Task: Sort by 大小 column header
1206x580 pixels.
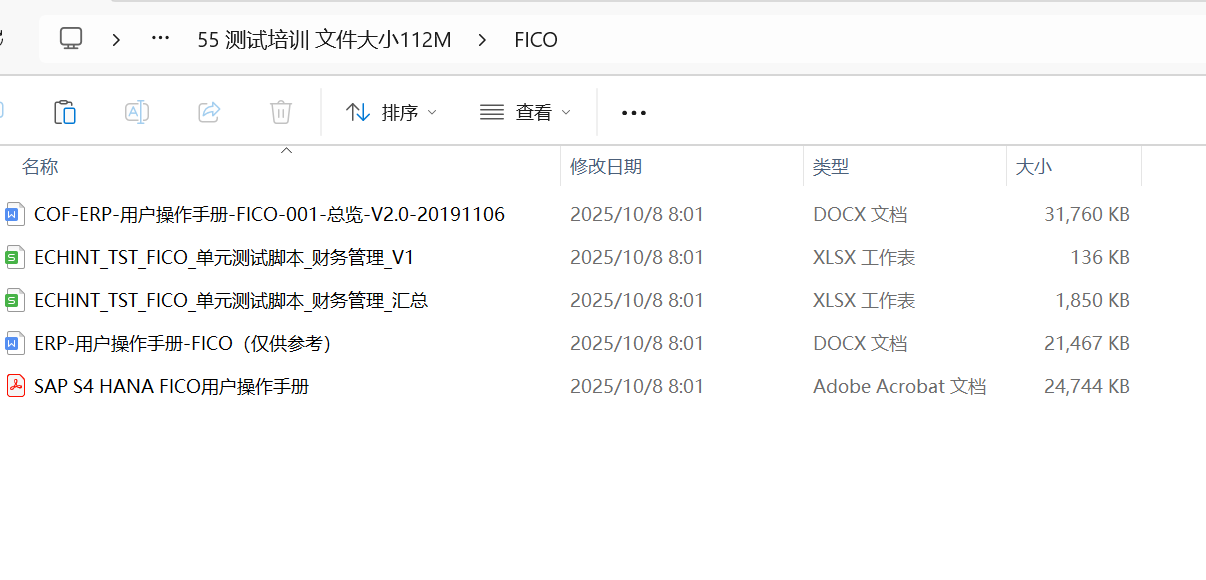Action: pos(1034,167)
